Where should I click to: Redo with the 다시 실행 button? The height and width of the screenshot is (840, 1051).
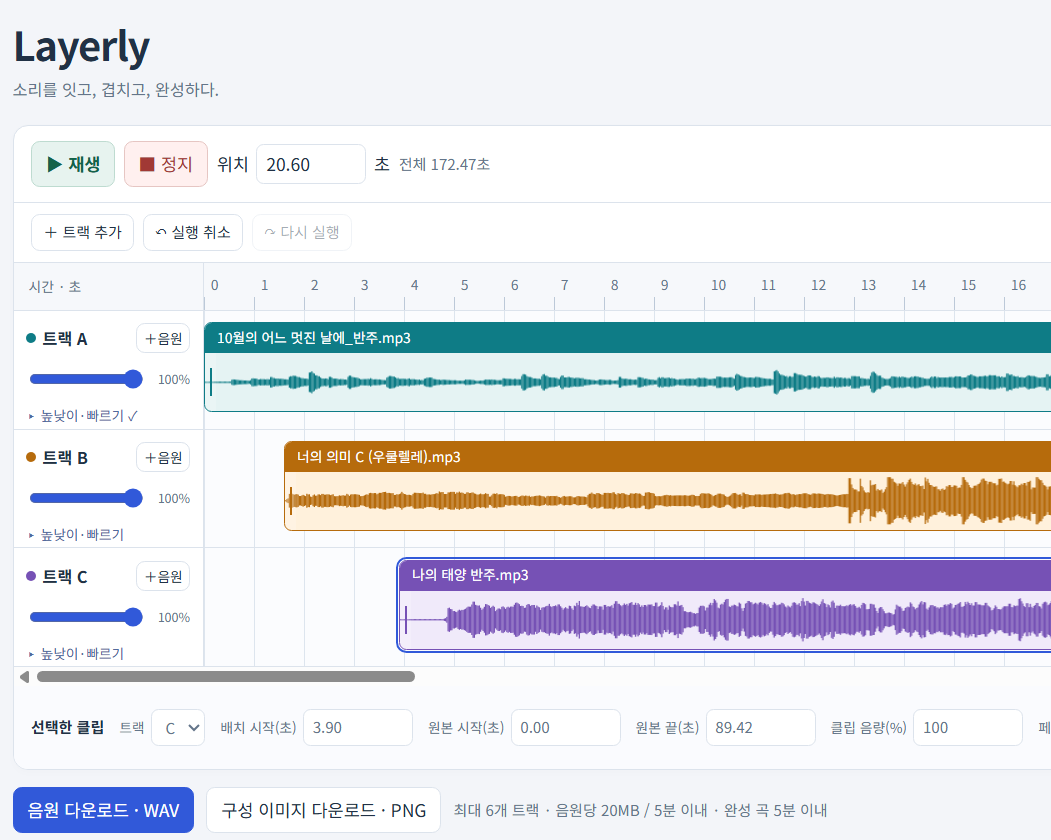click(302, 233)
